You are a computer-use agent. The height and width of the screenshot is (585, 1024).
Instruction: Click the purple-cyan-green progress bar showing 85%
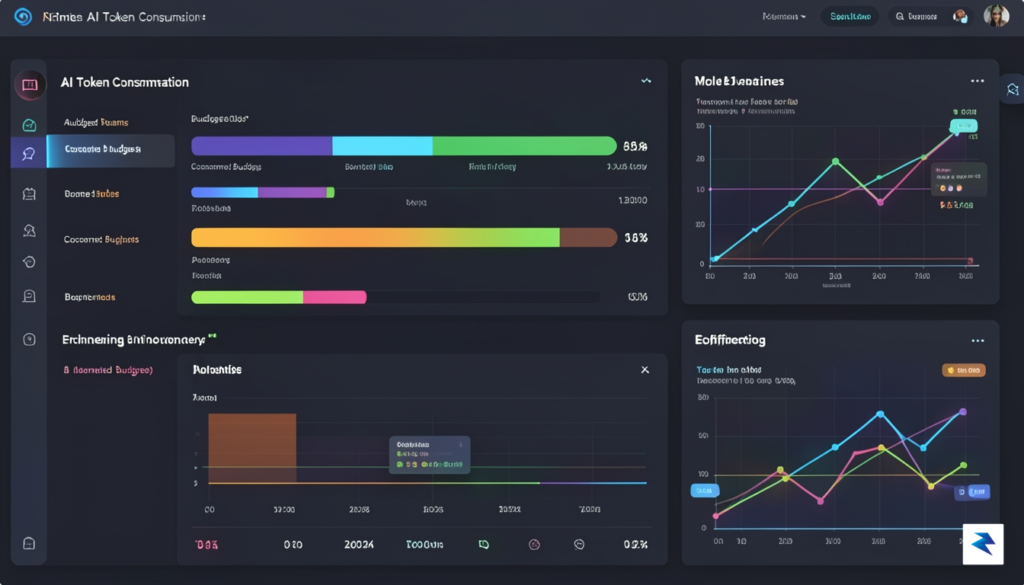tap(404, 146)
